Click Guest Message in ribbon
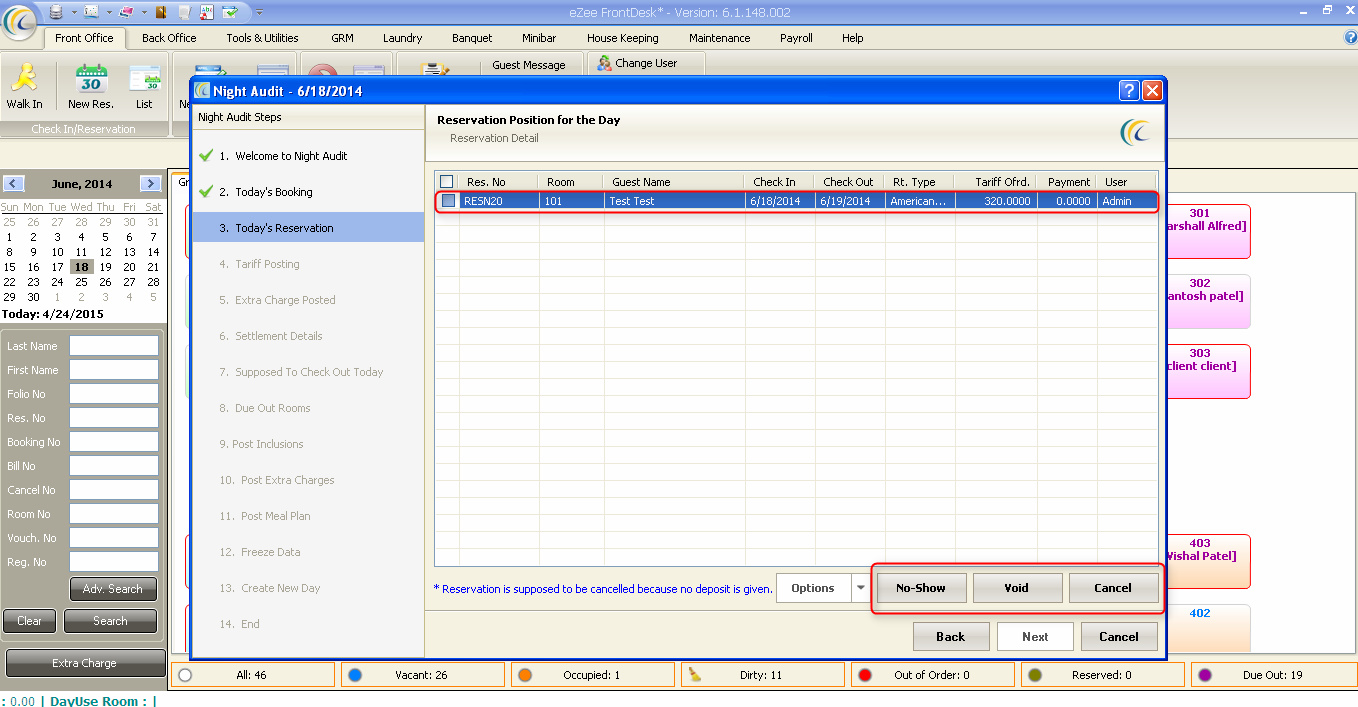1358x707 pixels. click(x=529, y=65)
